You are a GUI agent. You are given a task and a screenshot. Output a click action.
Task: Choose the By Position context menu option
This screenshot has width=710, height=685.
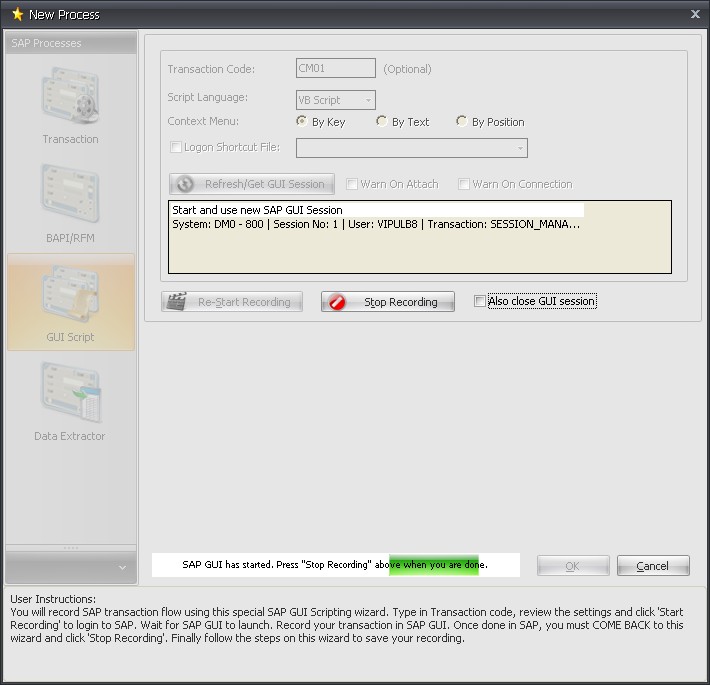pos(462,121)
